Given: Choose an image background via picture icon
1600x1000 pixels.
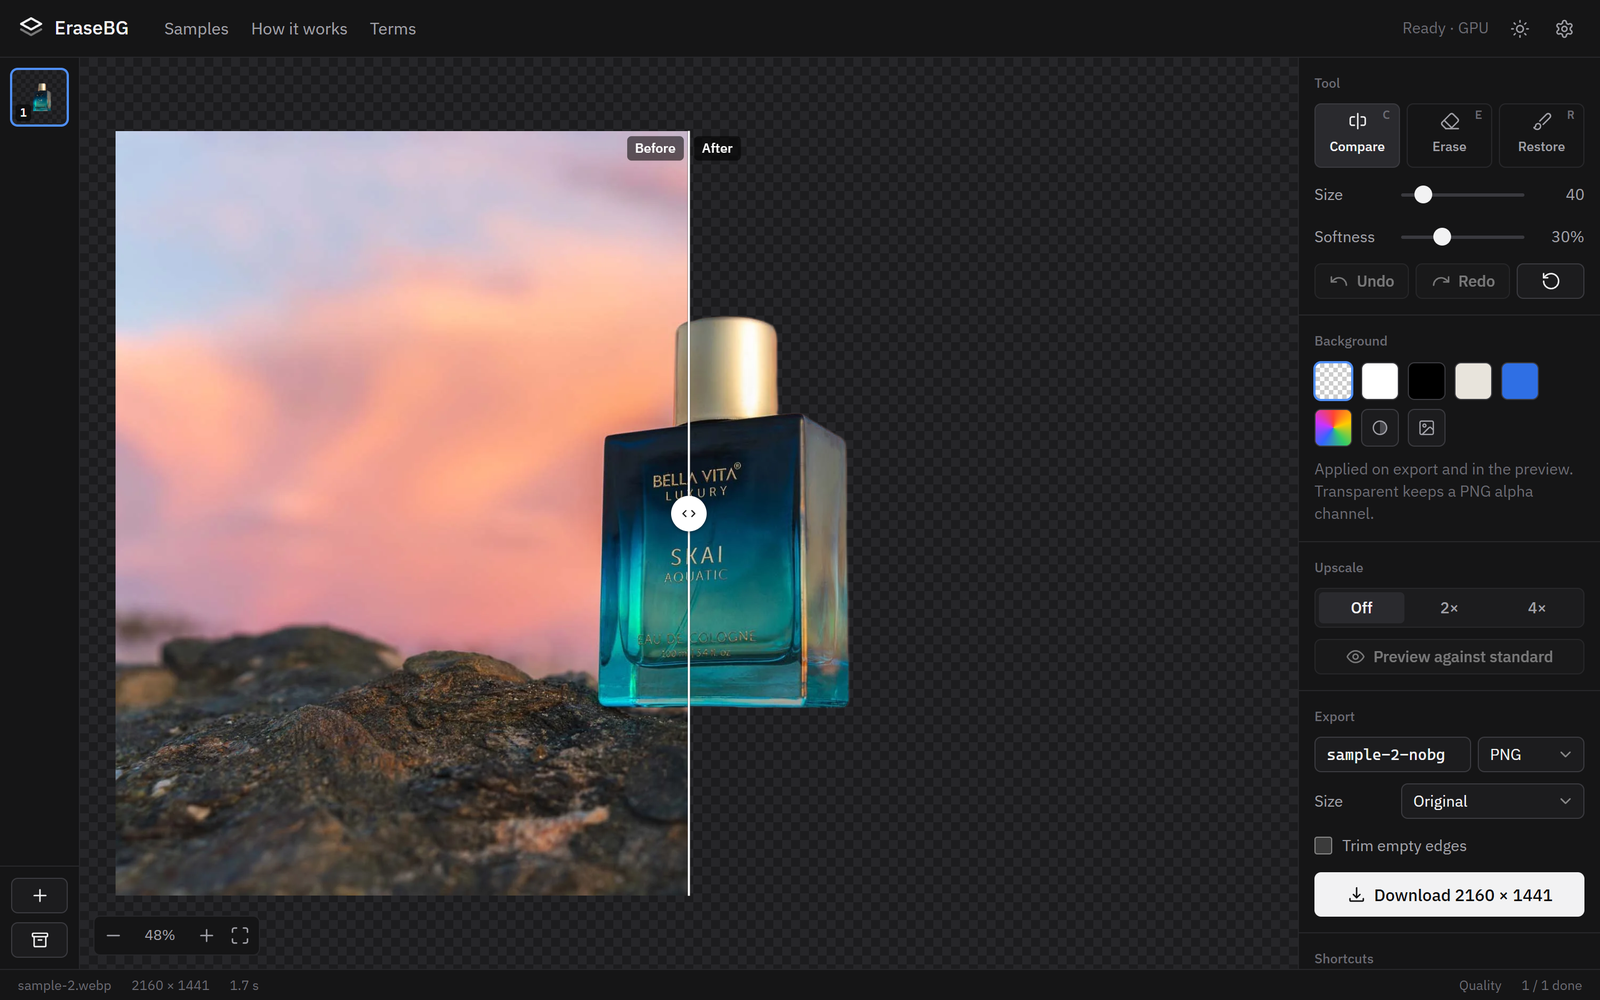Looking at the screenshot, I should point(1426,428).
